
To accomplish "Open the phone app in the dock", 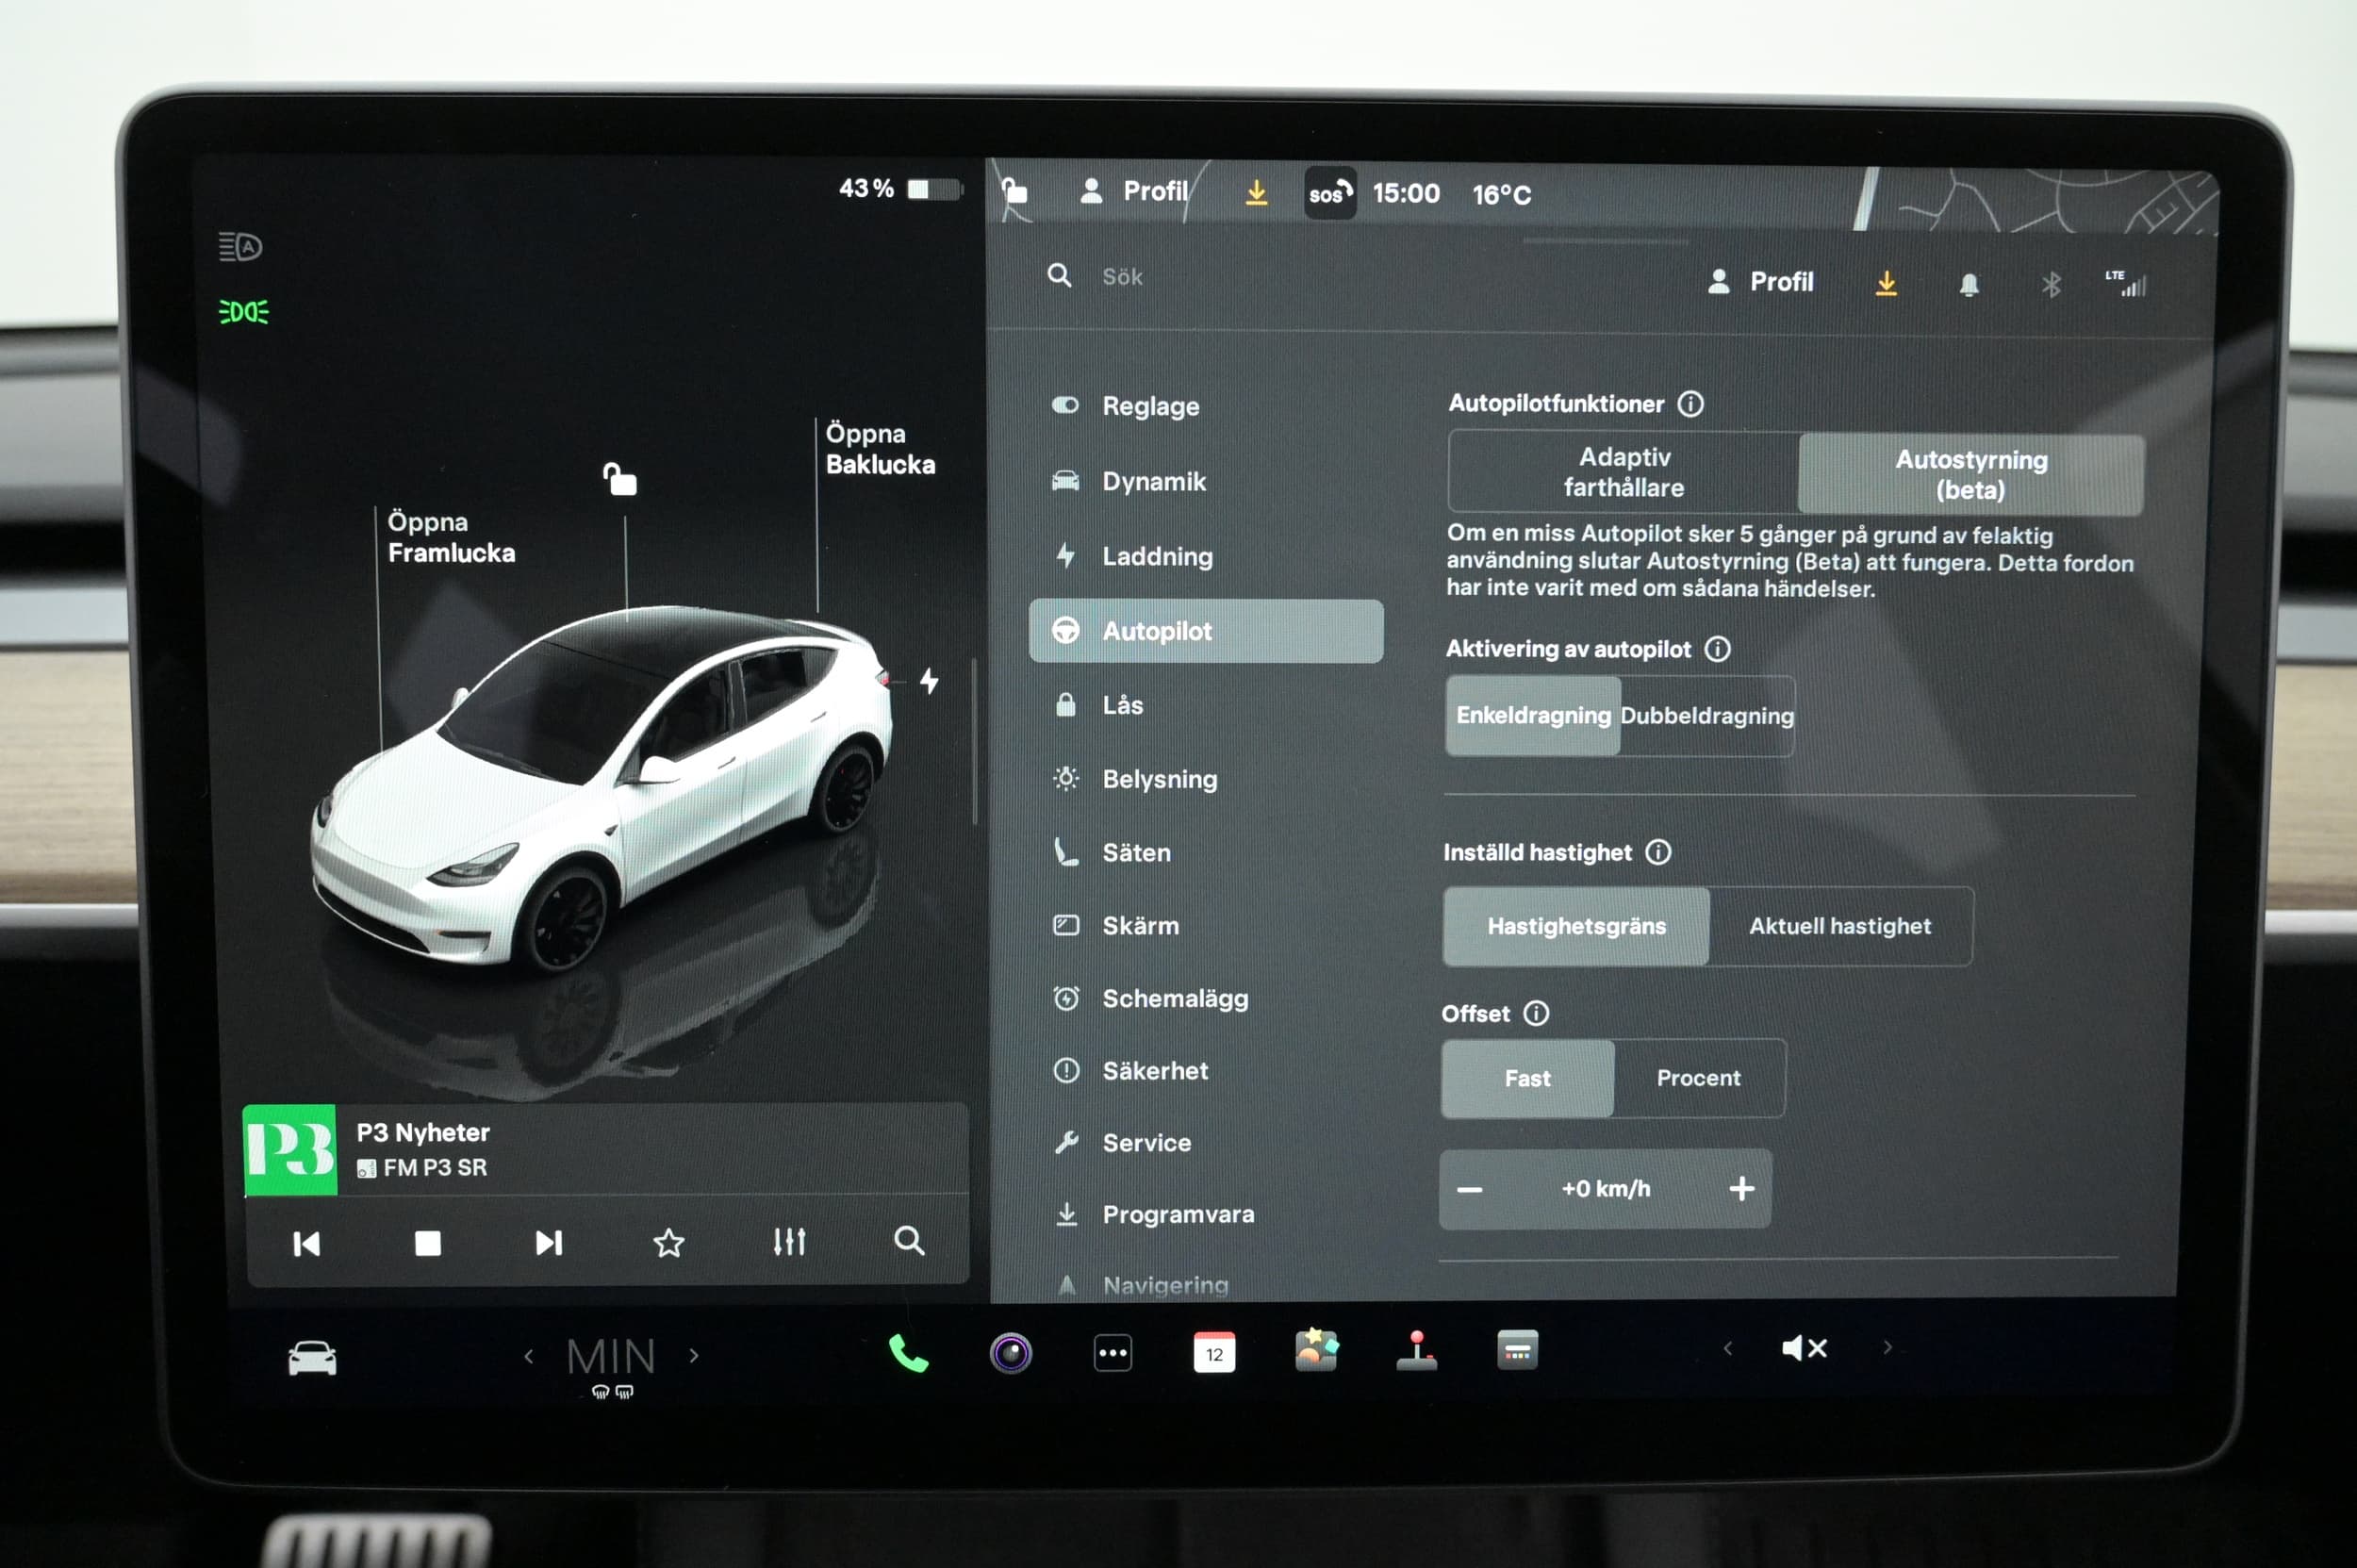I will click(x=908, y=1354).
